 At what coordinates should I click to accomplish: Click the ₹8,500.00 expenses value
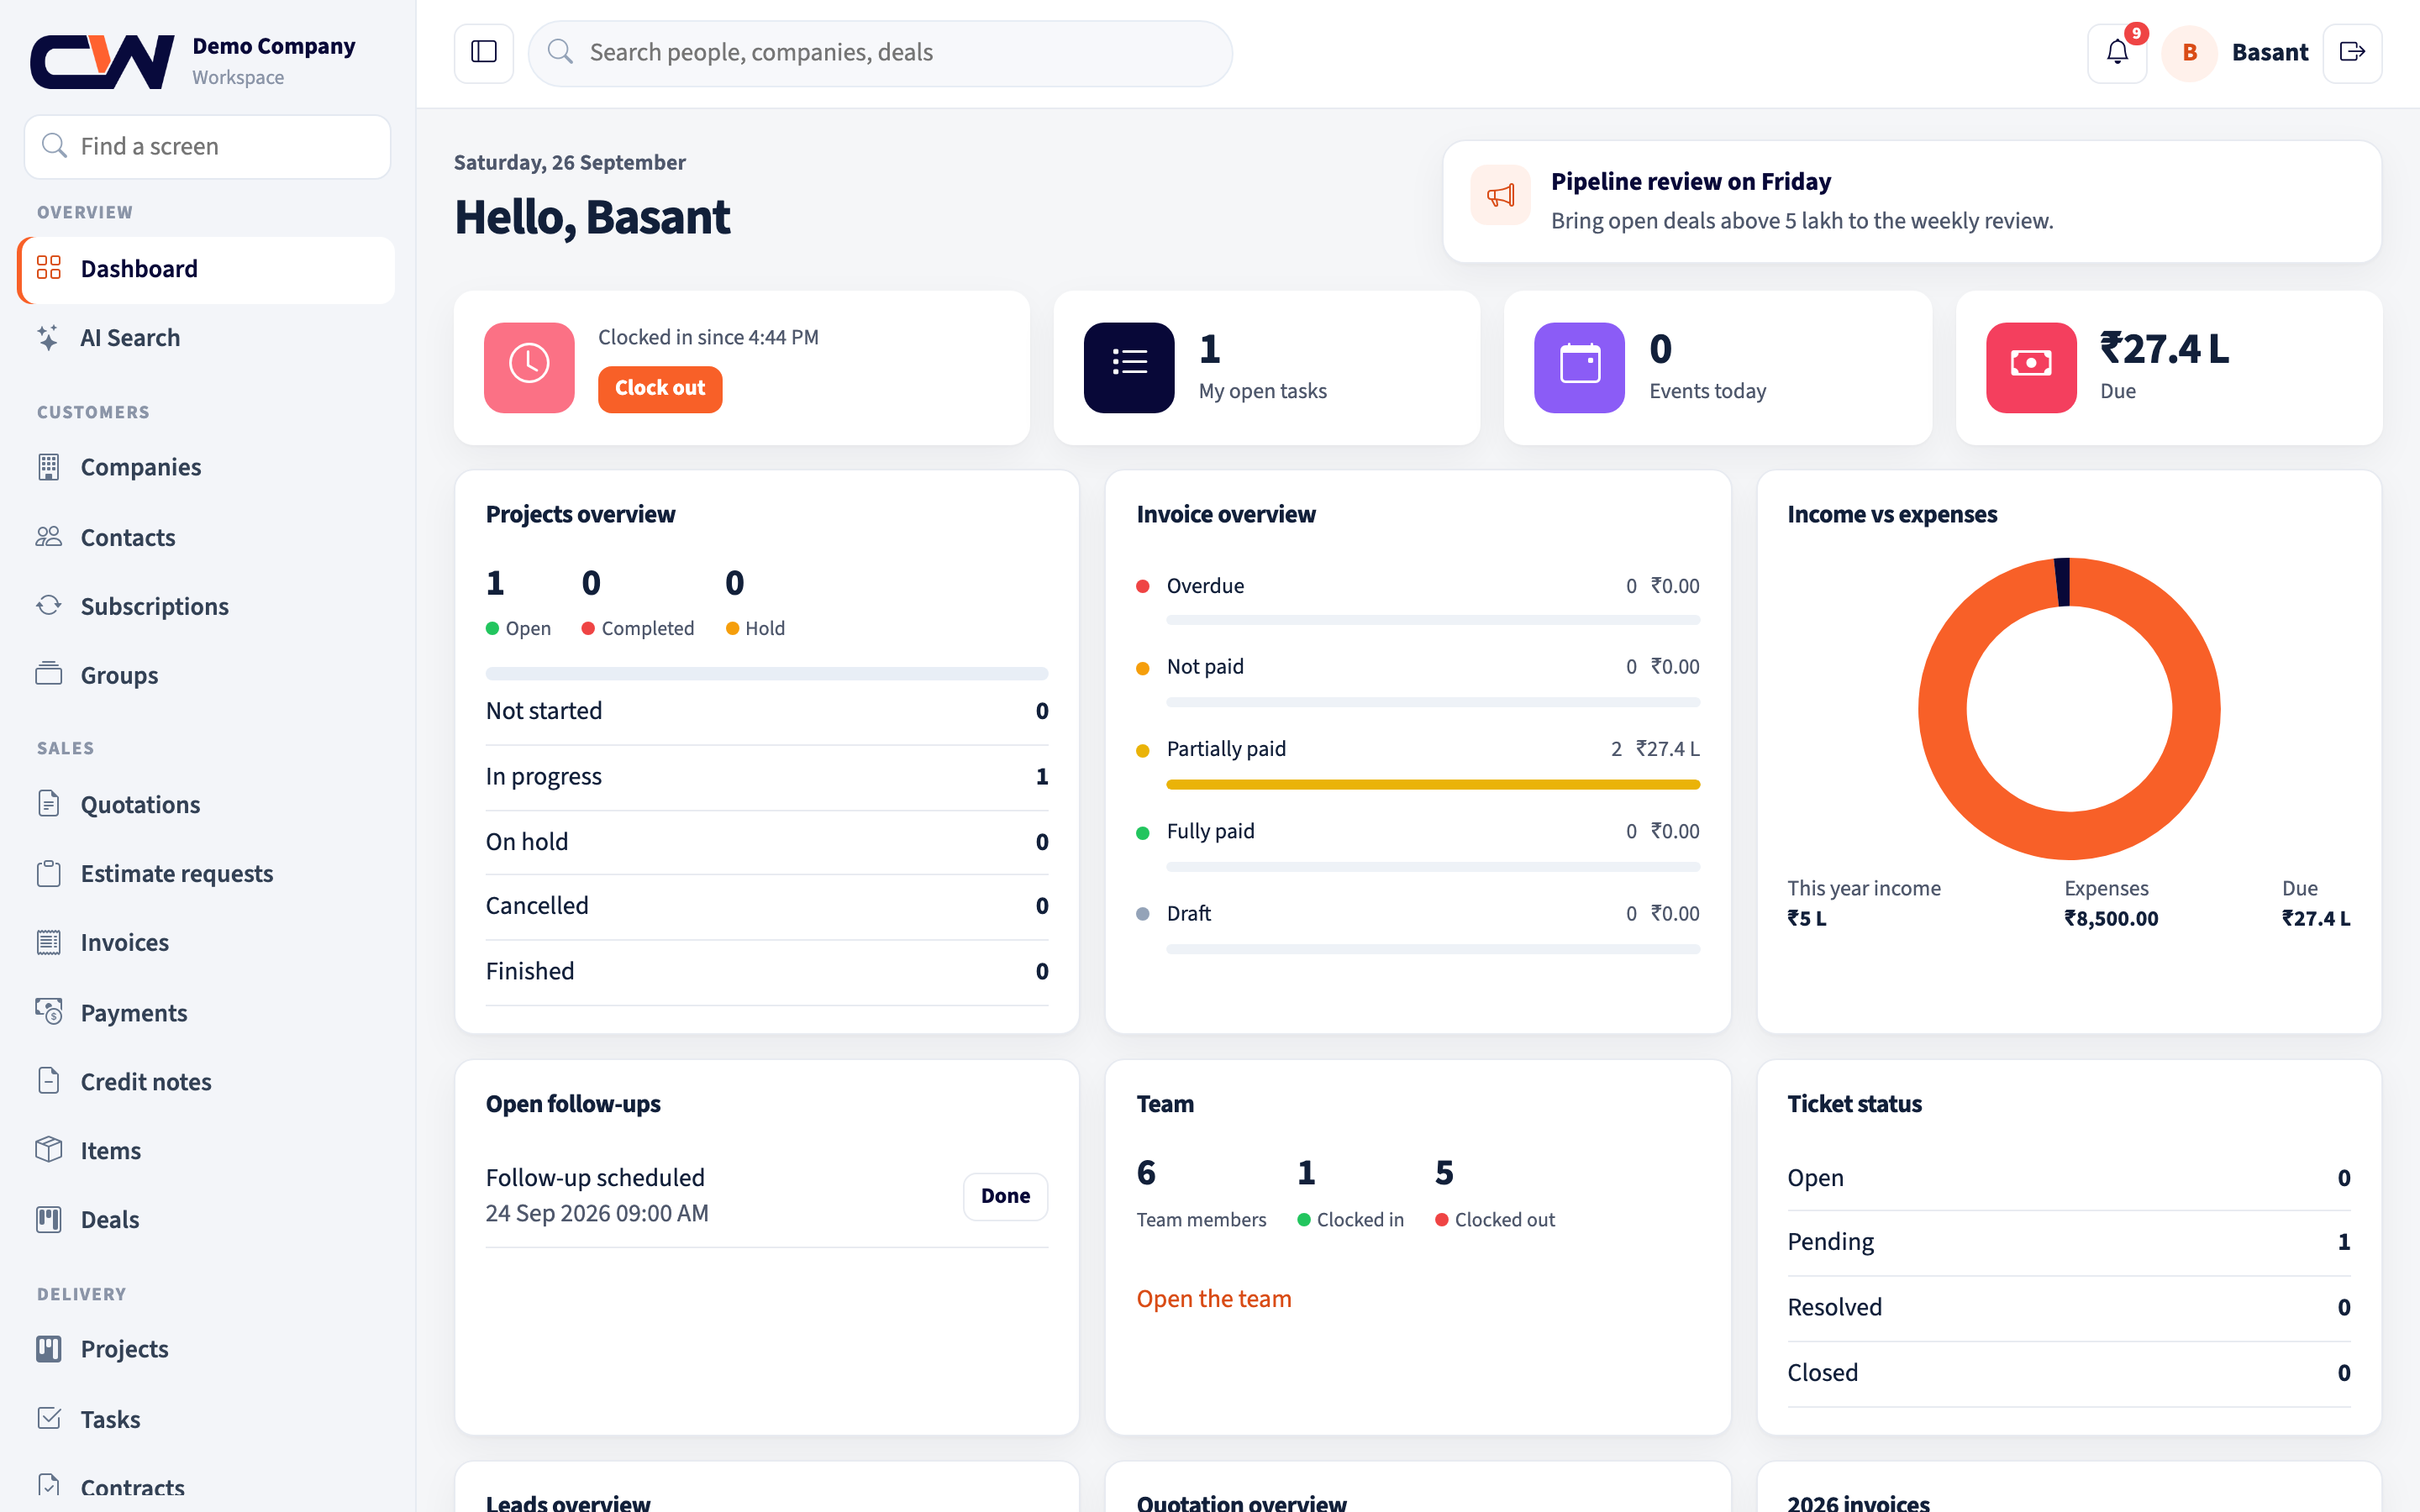click(2111, 918)
